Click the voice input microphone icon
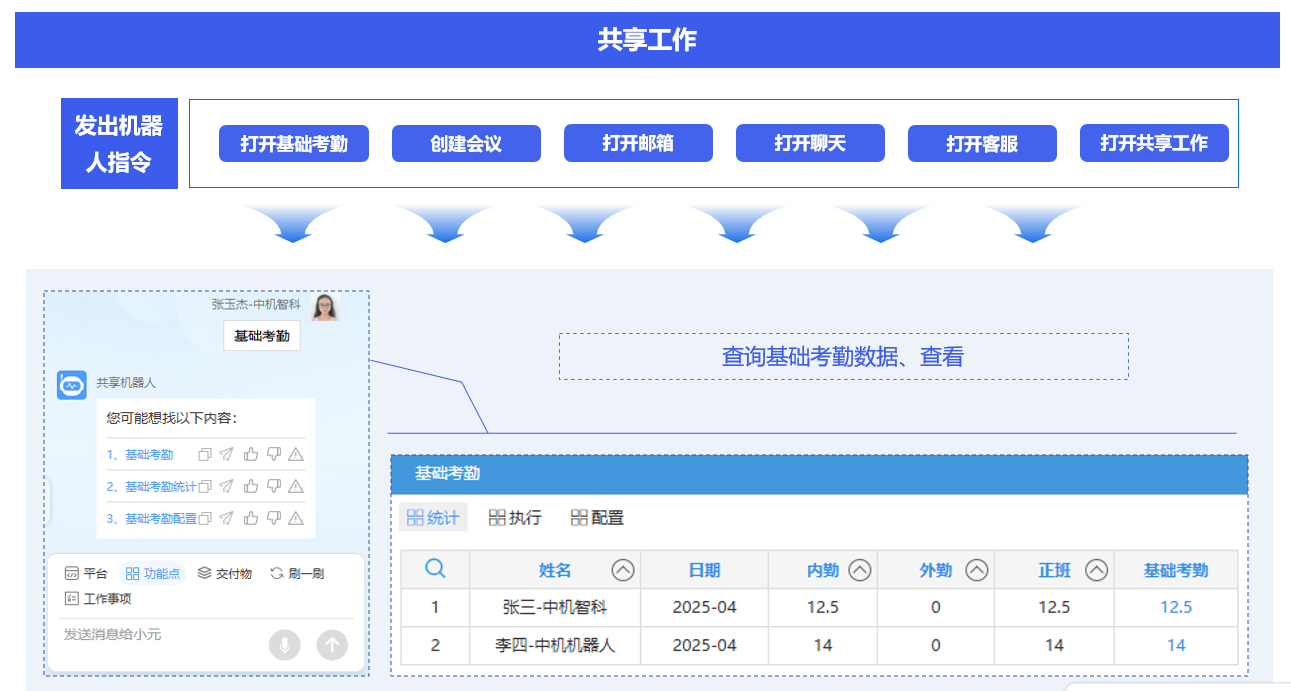The height and width of the screenshot is (691, 1291). [x=284, y=645]
